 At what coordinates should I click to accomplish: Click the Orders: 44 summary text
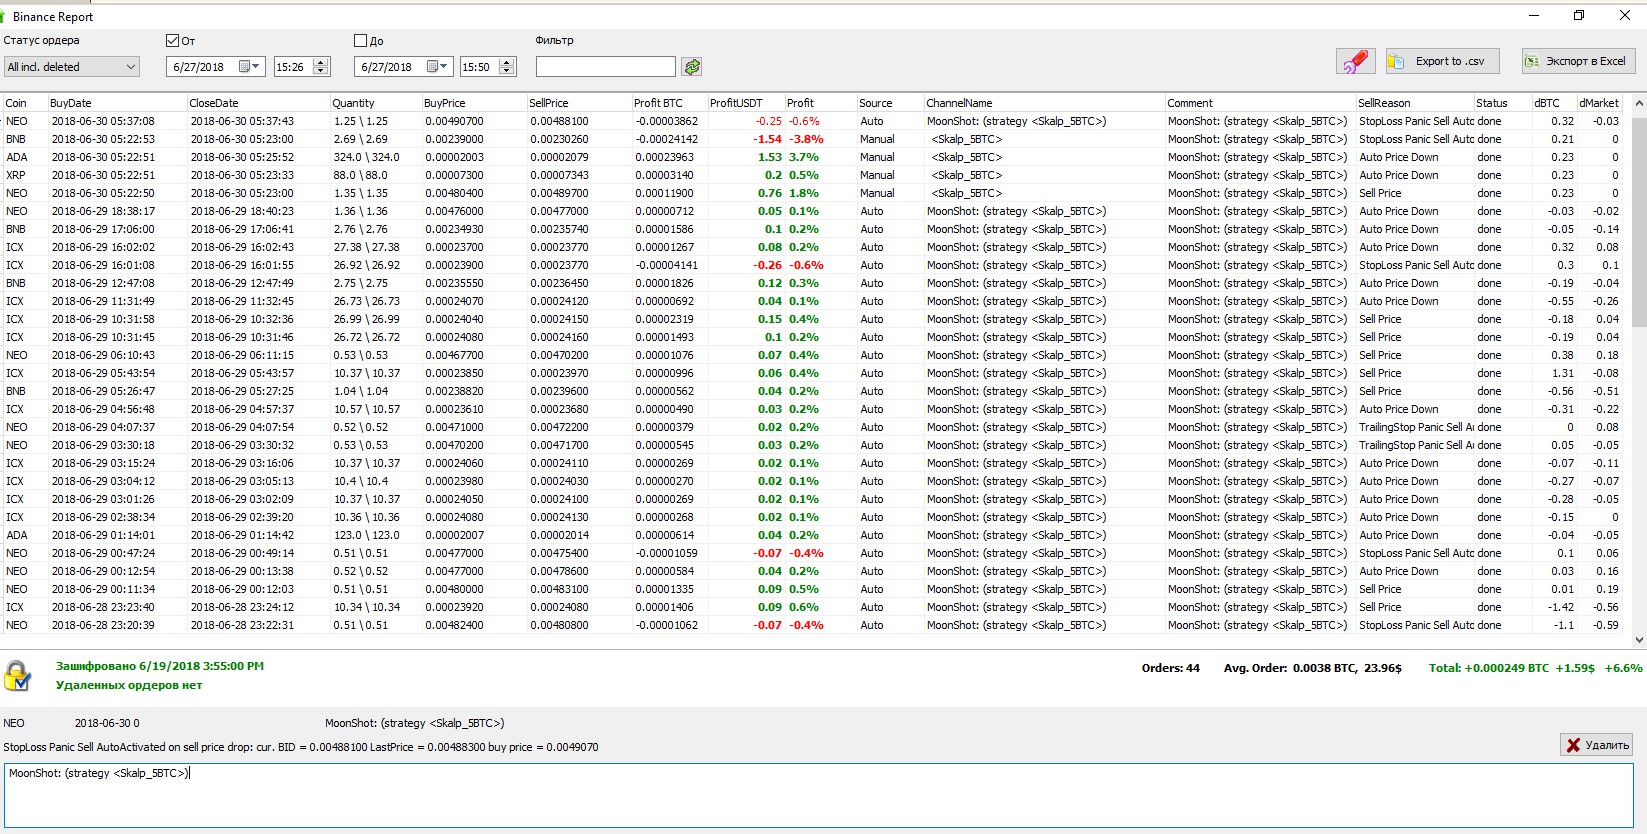[x=1170, y=668]
